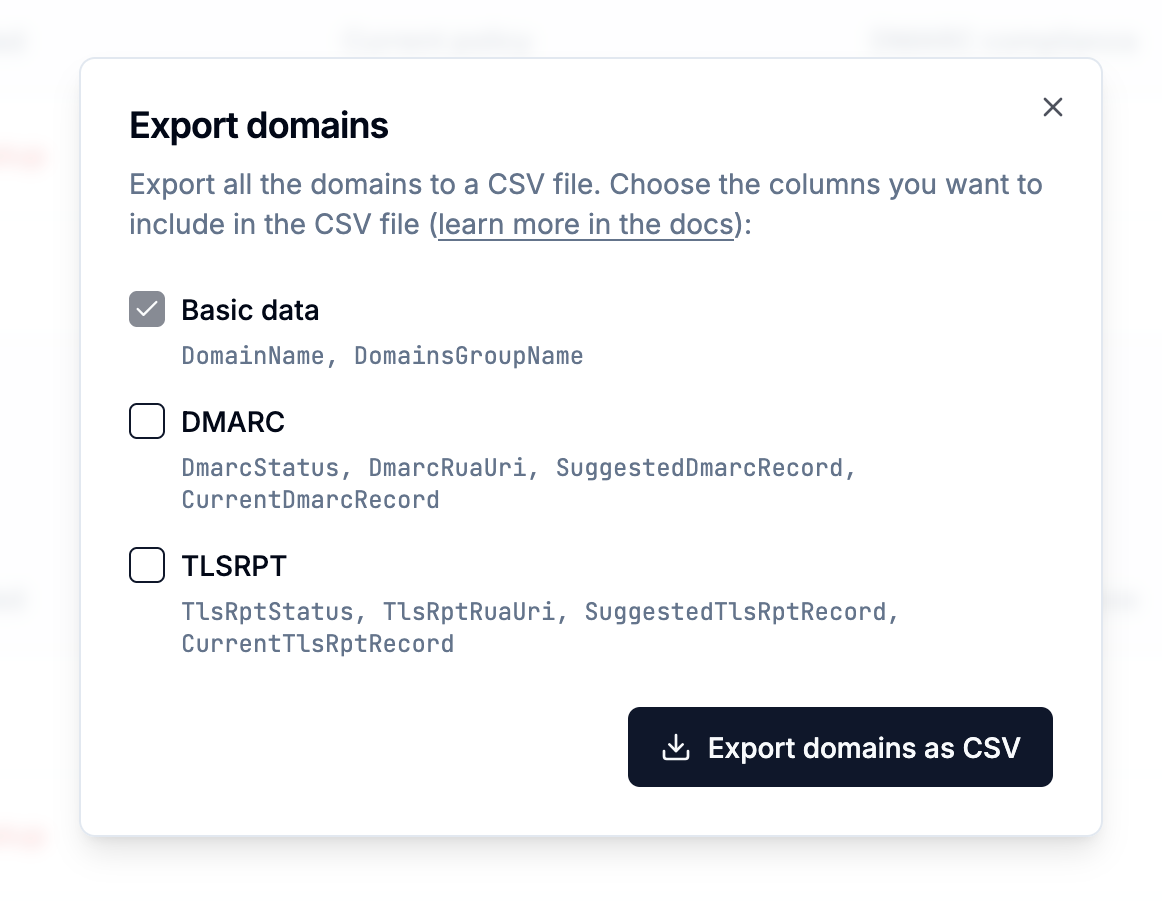Enable the DMARC columns checkbox
Screen dimensions: 1162x906
(147, 421)
